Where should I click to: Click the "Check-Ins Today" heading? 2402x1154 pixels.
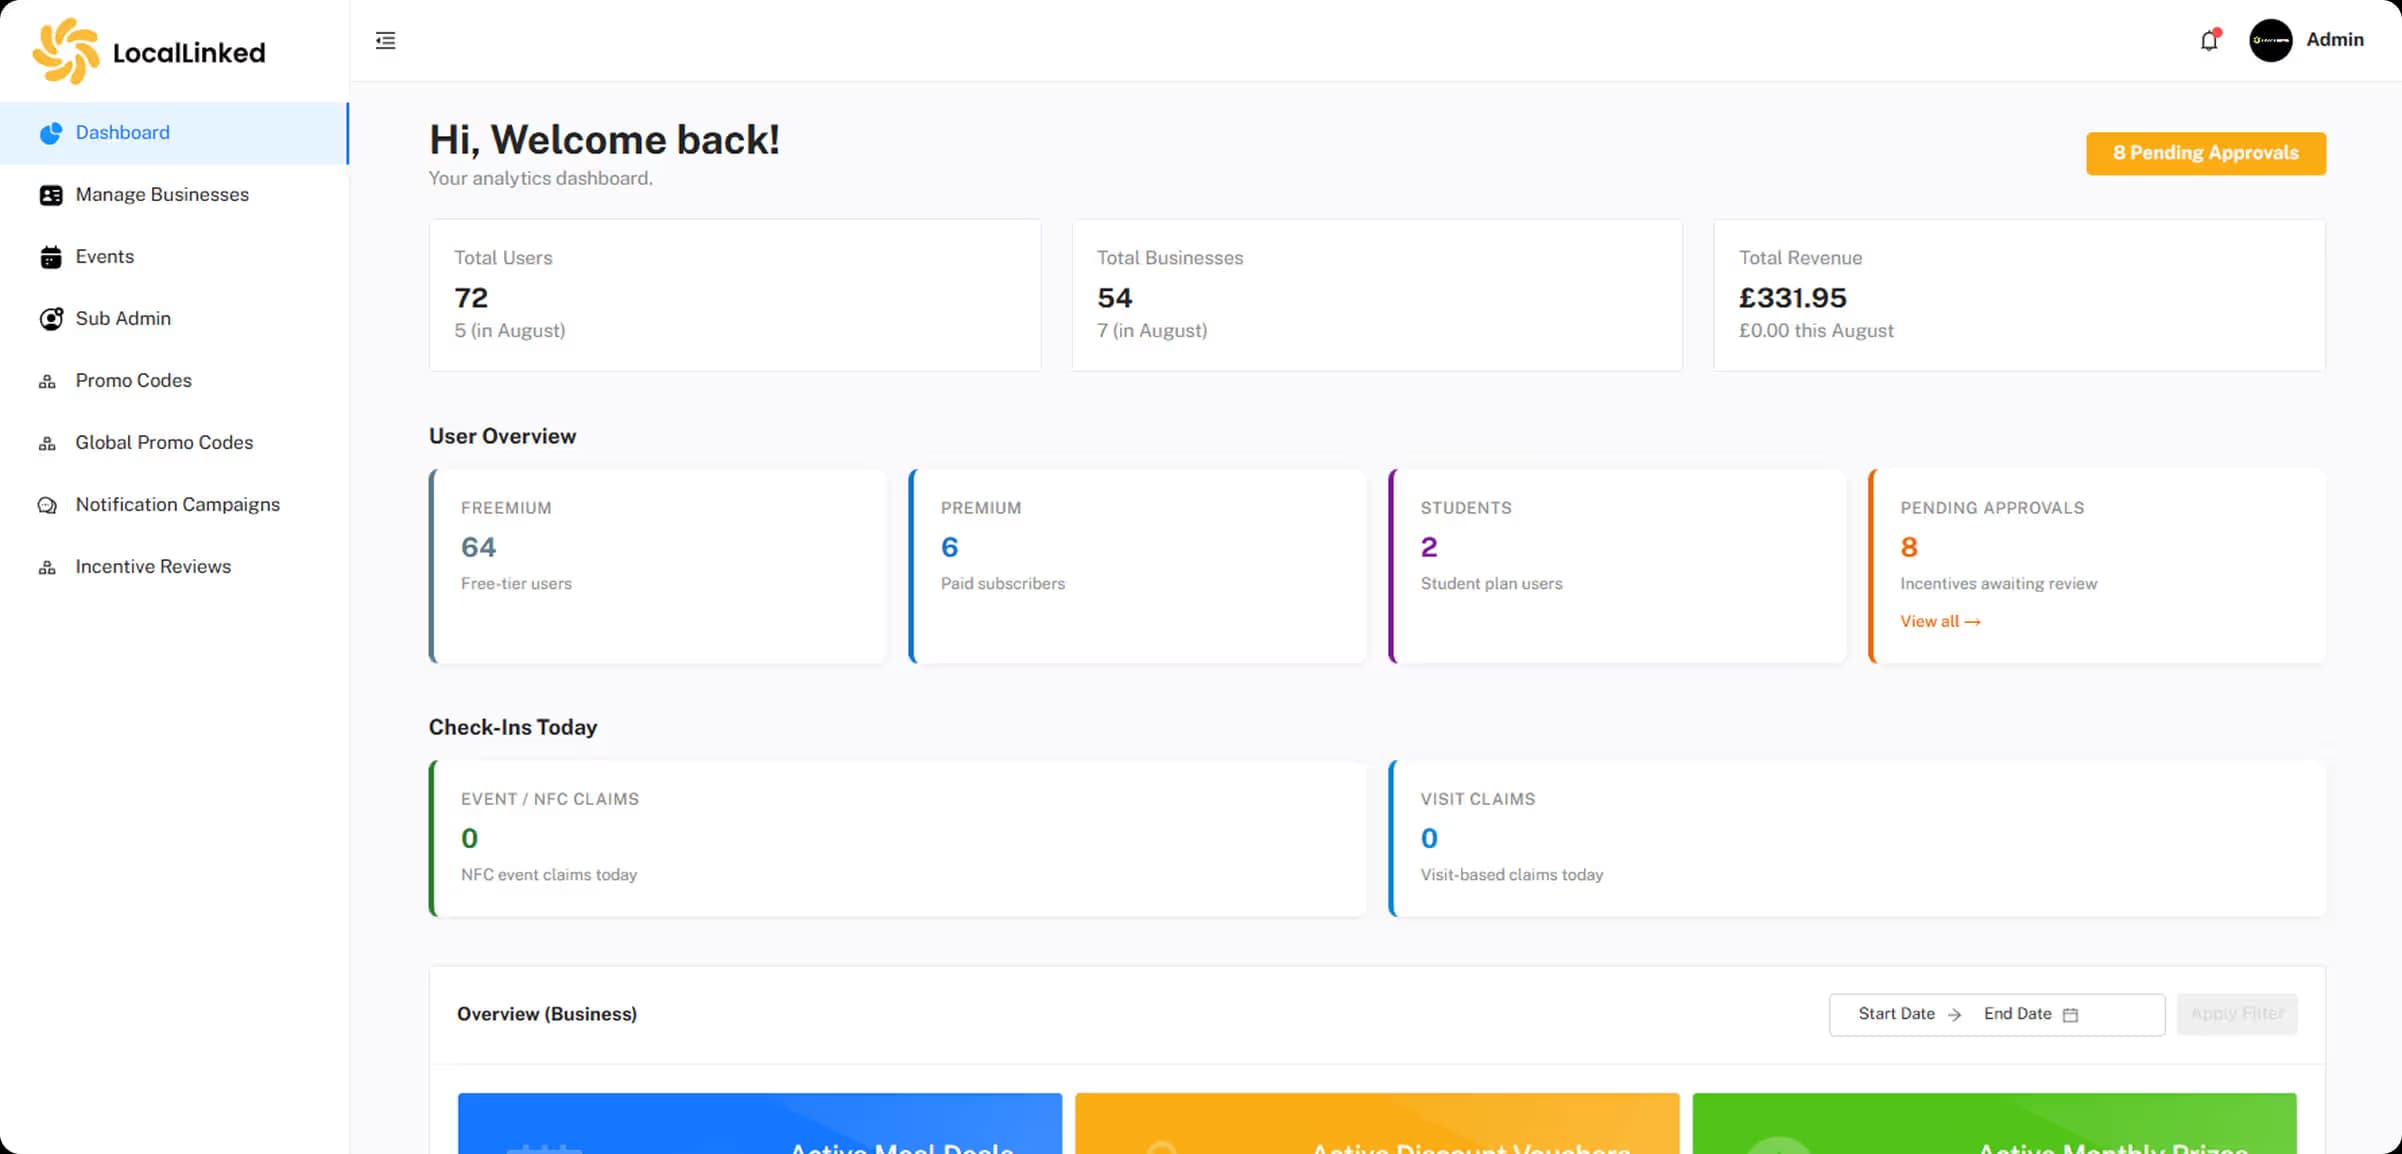[x=513, y=727]
